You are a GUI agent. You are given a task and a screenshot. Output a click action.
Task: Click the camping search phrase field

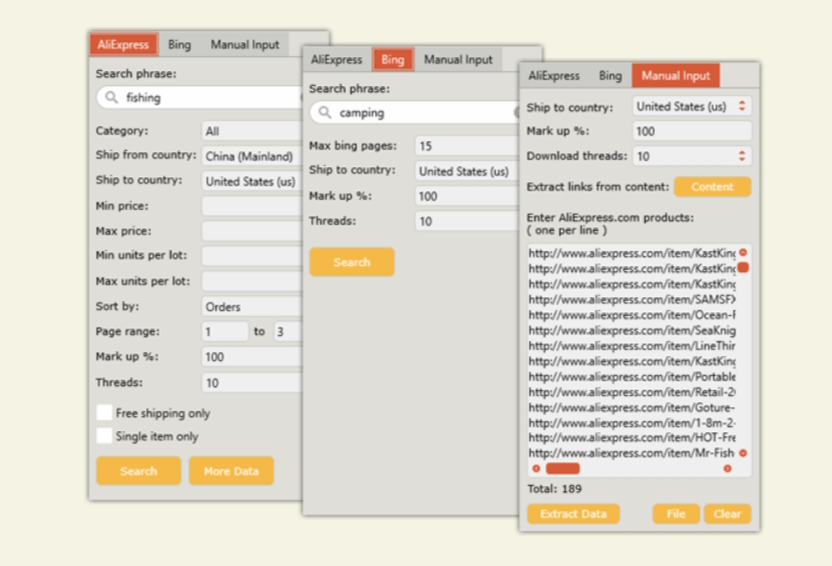(x=414, y=112)
